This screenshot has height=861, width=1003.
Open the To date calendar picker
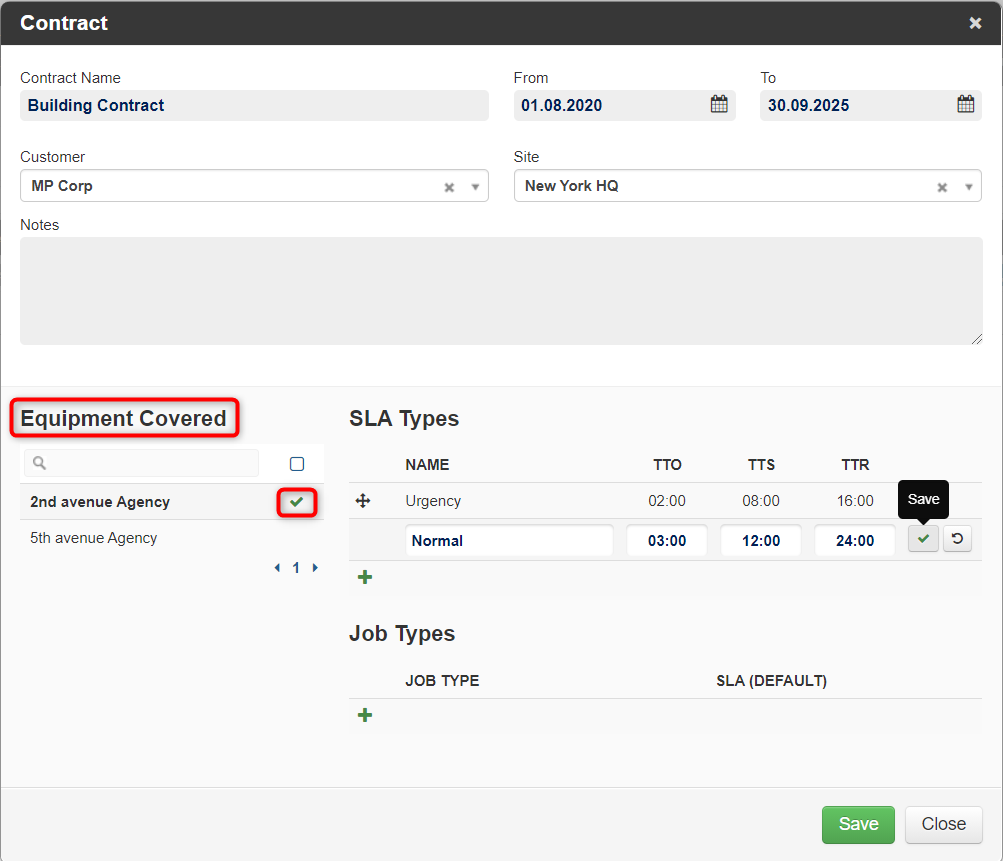pyautogui.click(x=965, y=104)
